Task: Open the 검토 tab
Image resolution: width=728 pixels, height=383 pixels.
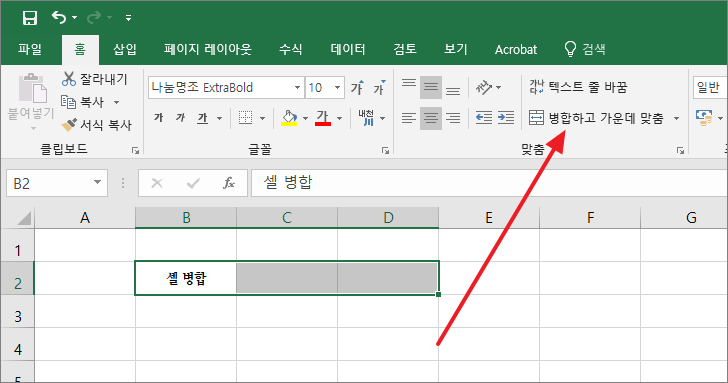Action: (405, 49)
